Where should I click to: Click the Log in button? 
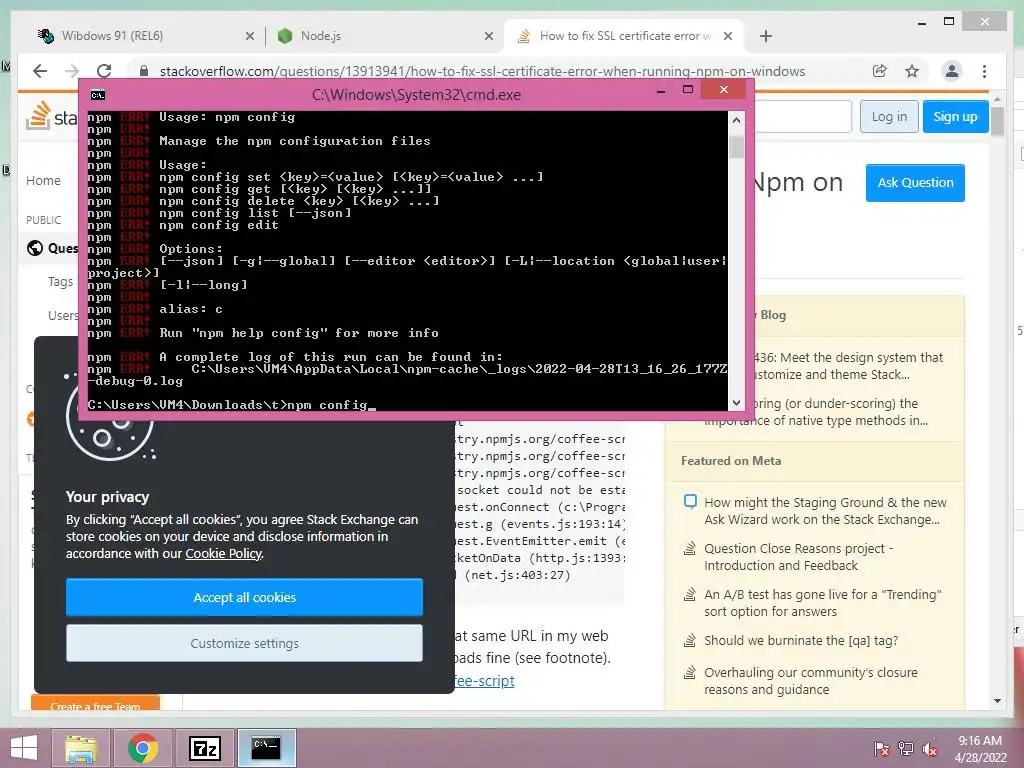(x=889, y=116)
